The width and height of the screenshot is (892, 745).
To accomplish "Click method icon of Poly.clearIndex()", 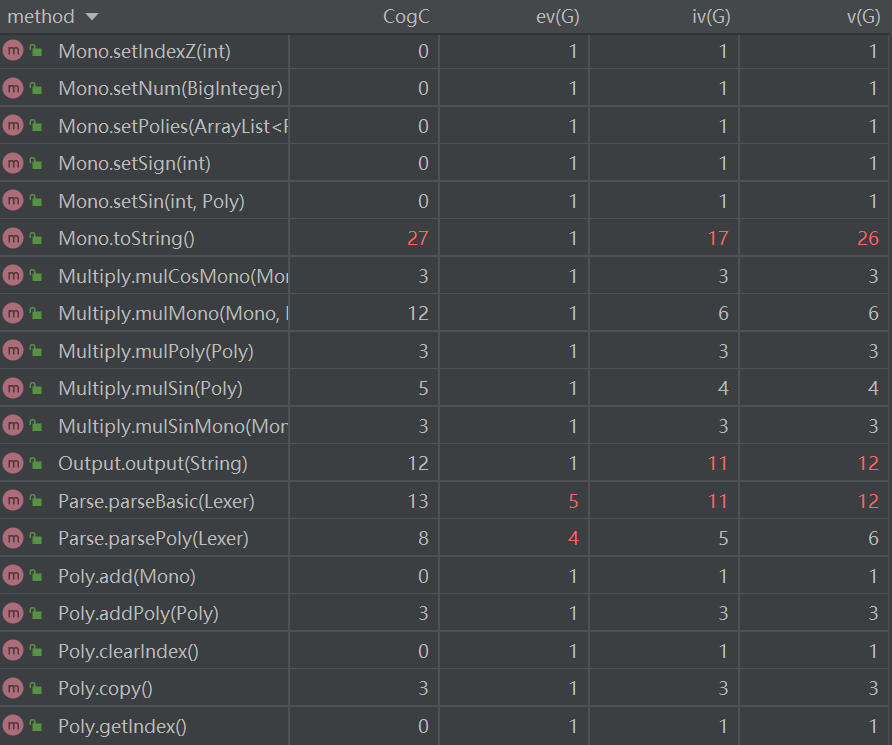I will click(13, 651).
